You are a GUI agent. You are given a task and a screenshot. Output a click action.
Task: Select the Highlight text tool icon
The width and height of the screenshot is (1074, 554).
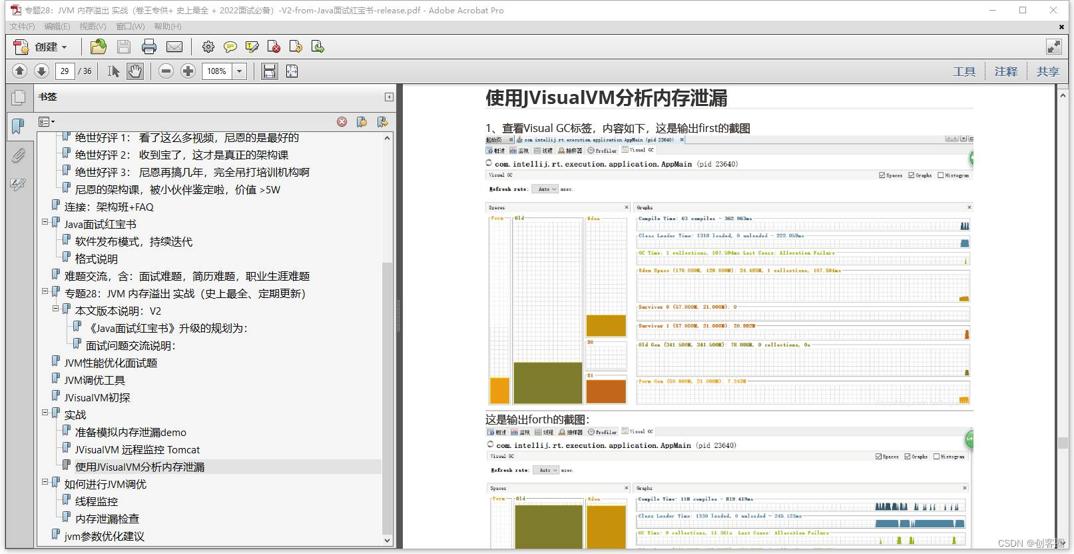point(252,47)
